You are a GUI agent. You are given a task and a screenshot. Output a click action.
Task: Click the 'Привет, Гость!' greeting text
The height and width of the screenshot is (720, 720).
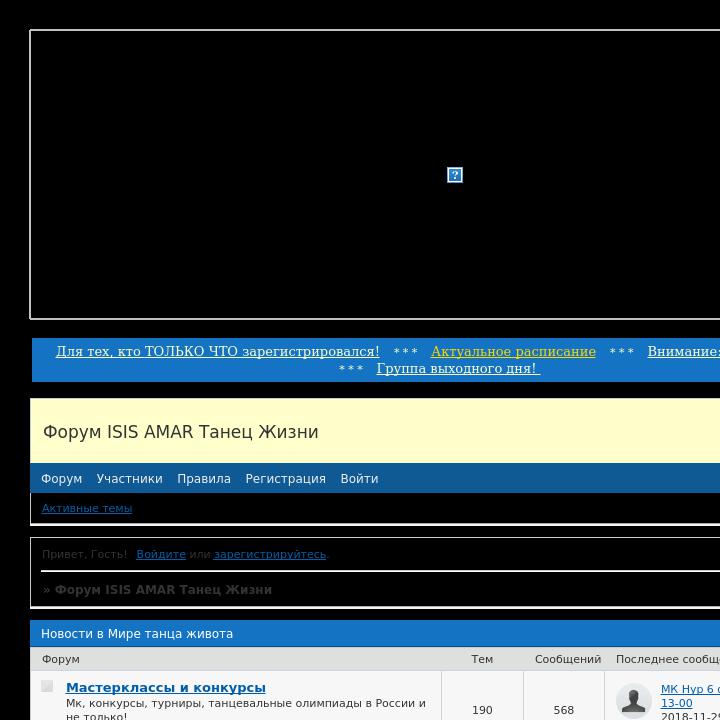[x=84, y=554]
